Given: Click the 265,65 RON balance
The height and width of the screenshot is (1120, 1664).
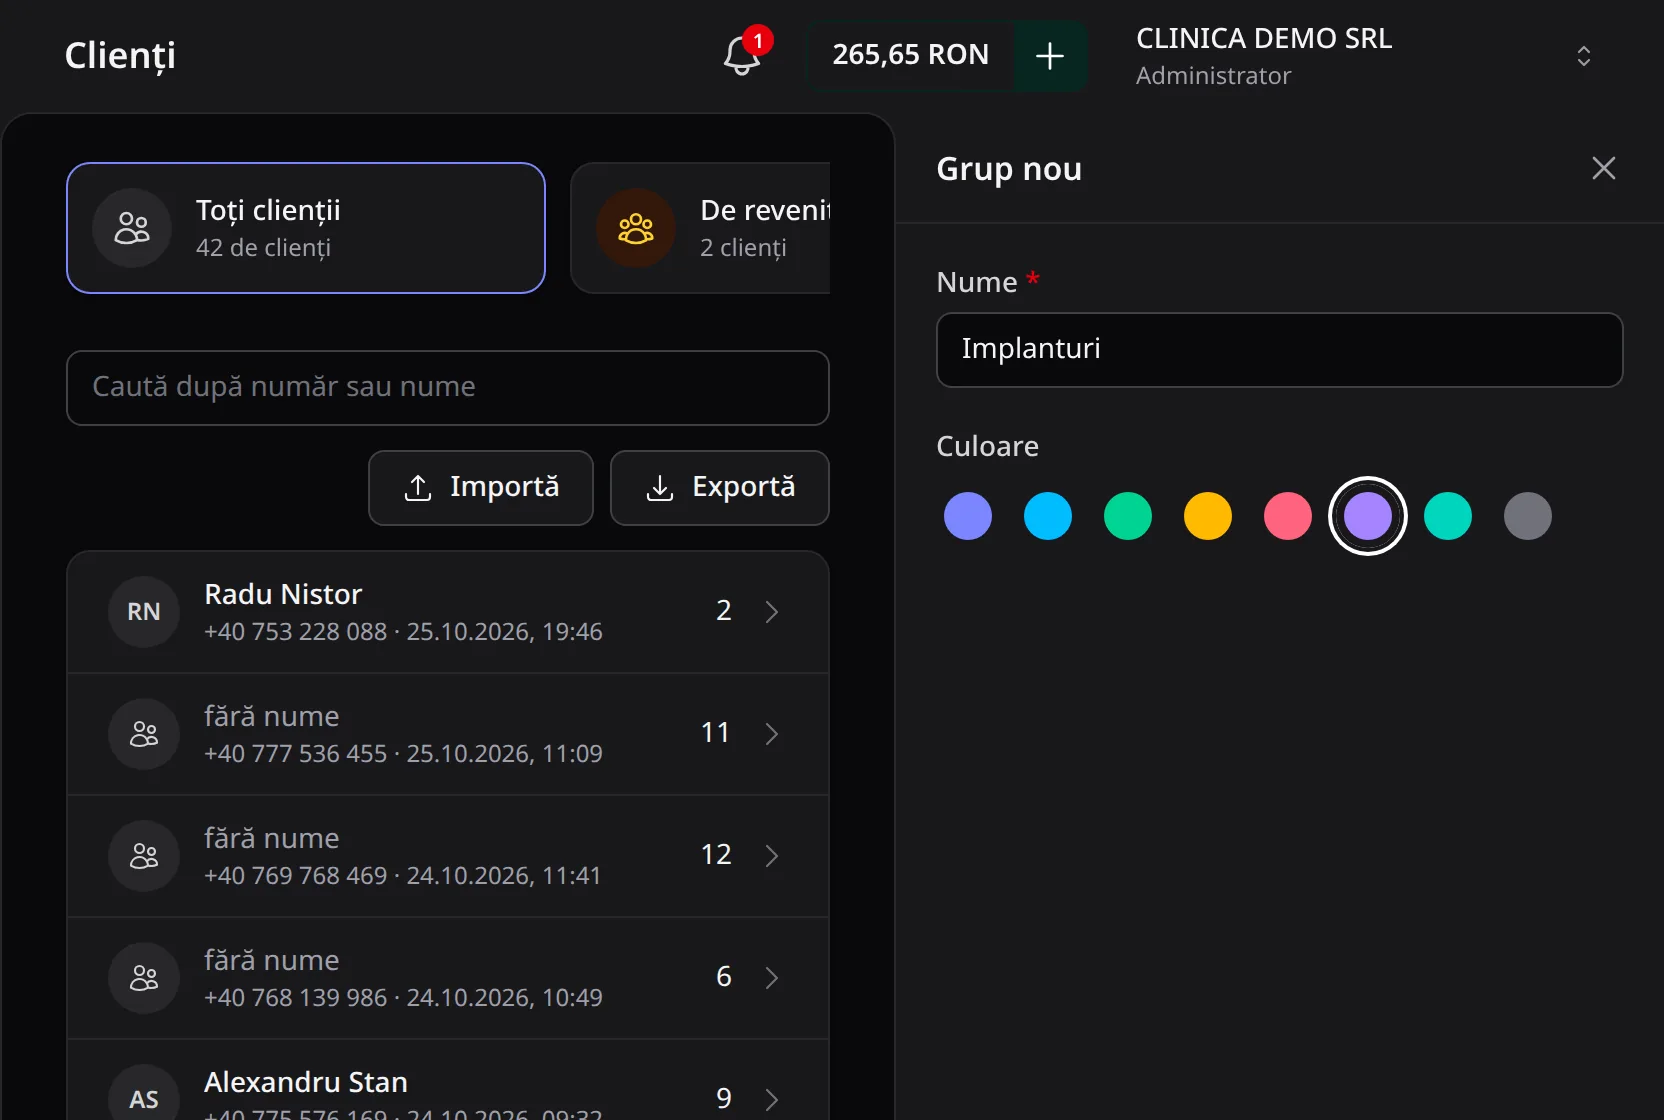Looking at the screenshot, I should (x=911, y=55).
